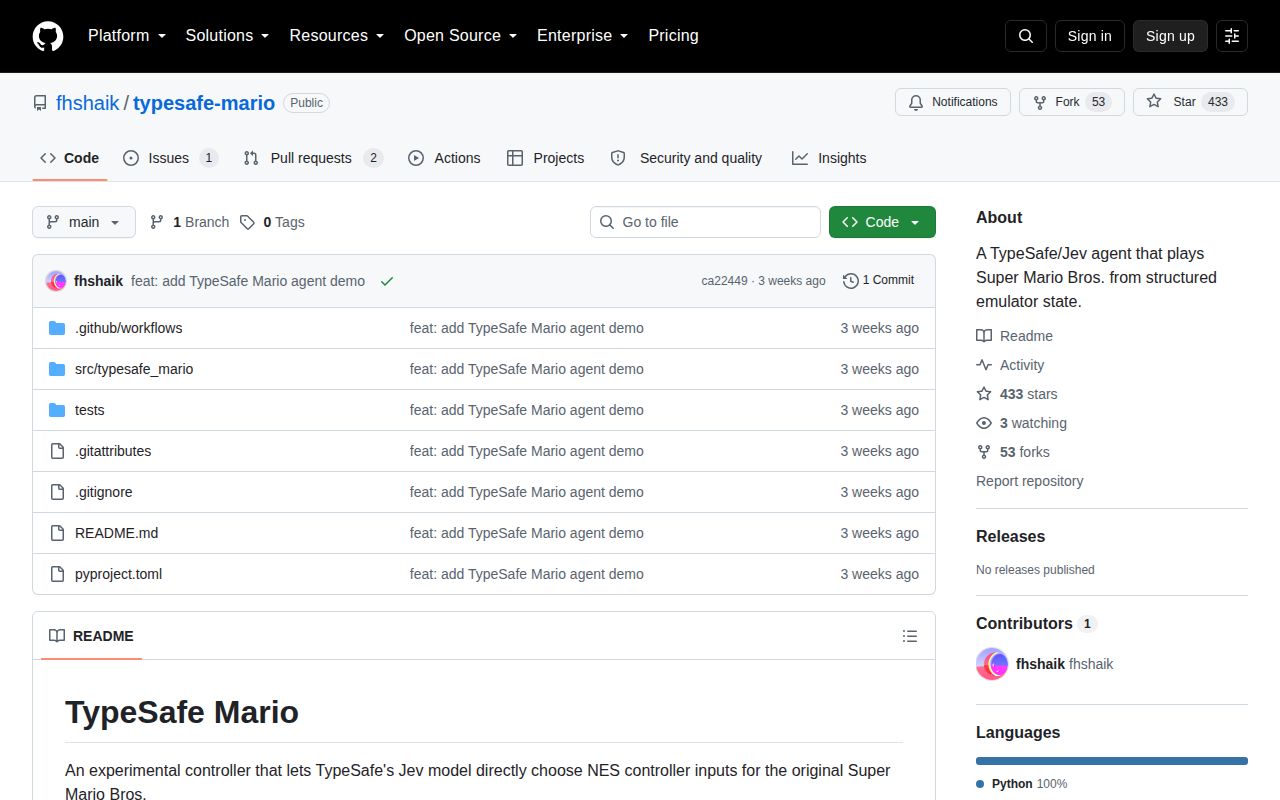Expand the green Code dropdown button
Viewport: 1280px width, 800px height.
point(882,222)
